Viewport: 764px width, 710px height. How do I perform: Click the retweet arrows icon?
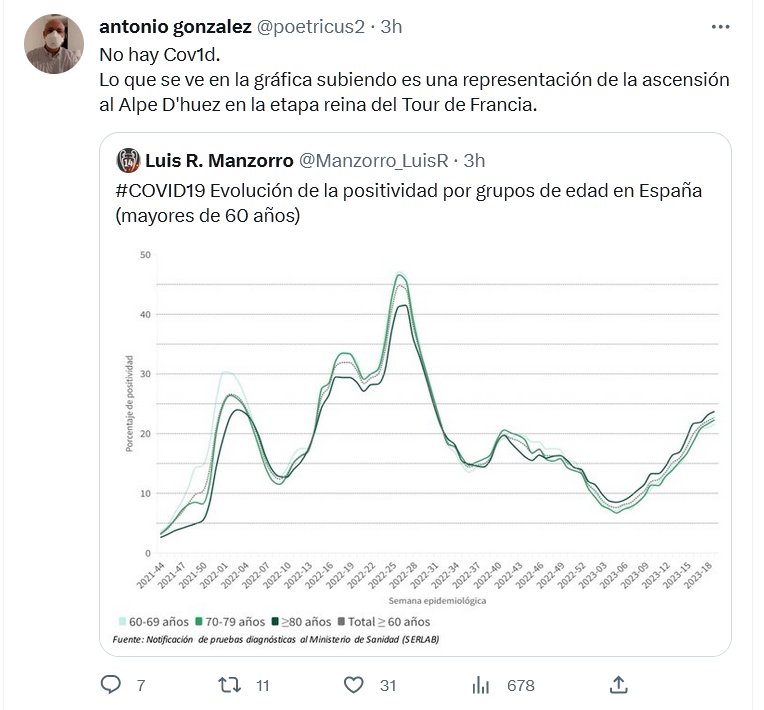pos(230,685)
